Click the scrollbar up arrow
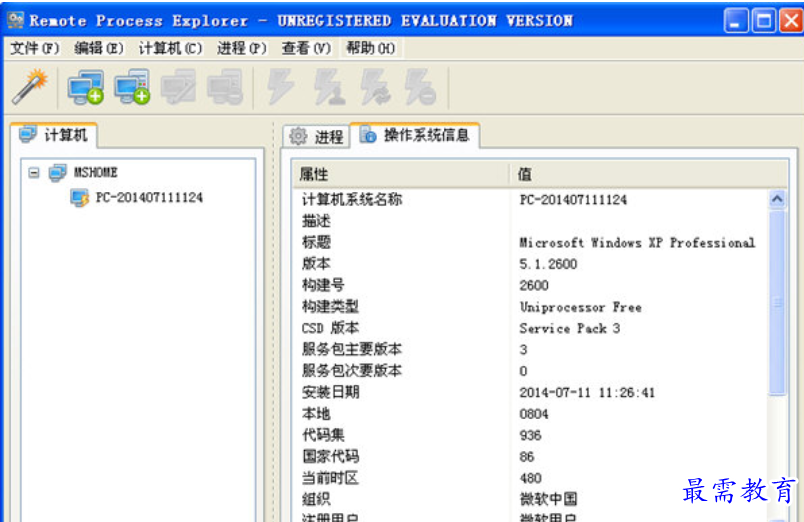Screen dimensions: 804x522 [x=777, y=199]
